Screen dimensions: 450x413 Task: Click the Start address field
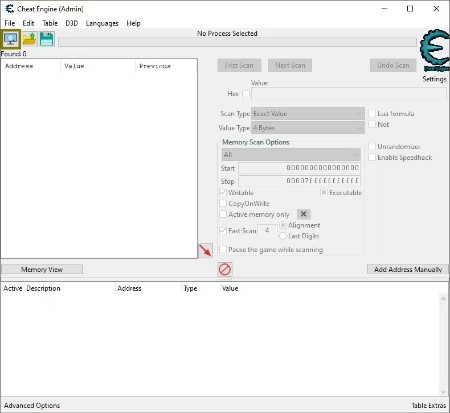tap(299, 168)
